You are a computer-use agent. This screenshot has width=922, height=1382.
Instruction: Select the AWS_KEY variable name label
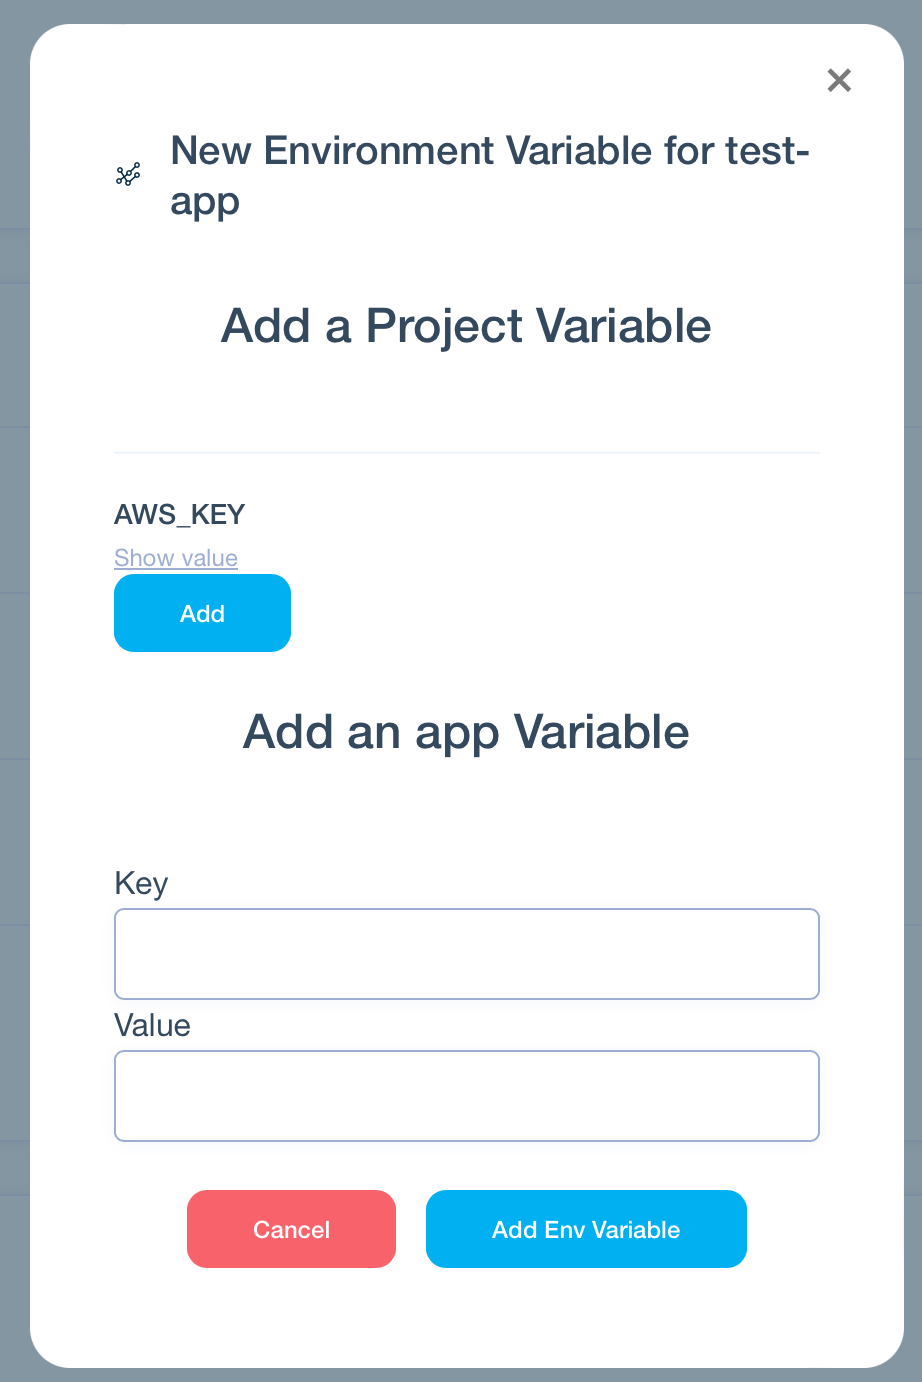point(180,514)
